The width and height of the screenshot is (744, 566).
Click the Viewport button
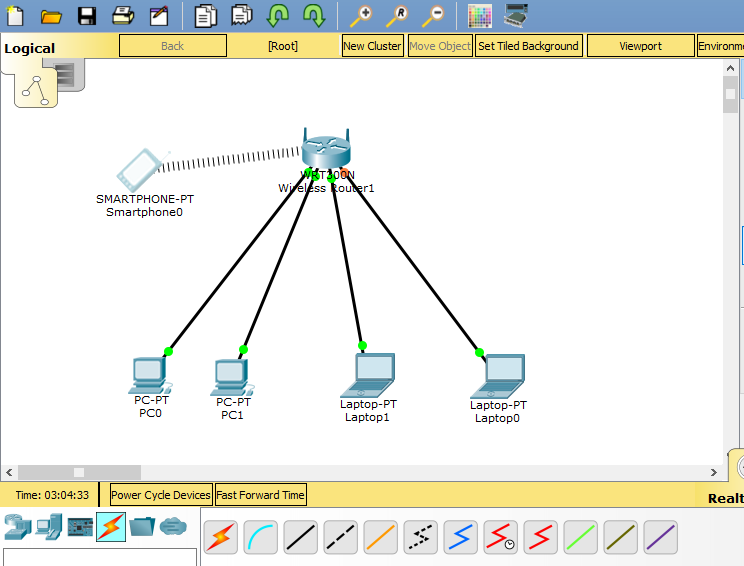click(641, 46)
